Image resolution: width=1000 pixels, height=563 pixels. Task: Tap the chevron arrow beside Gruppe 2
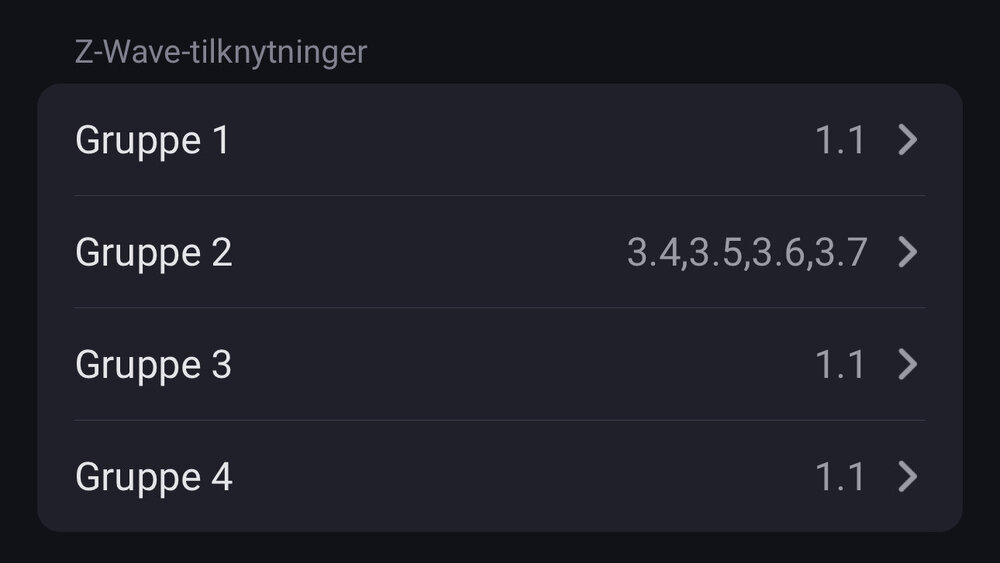[907, 253]
